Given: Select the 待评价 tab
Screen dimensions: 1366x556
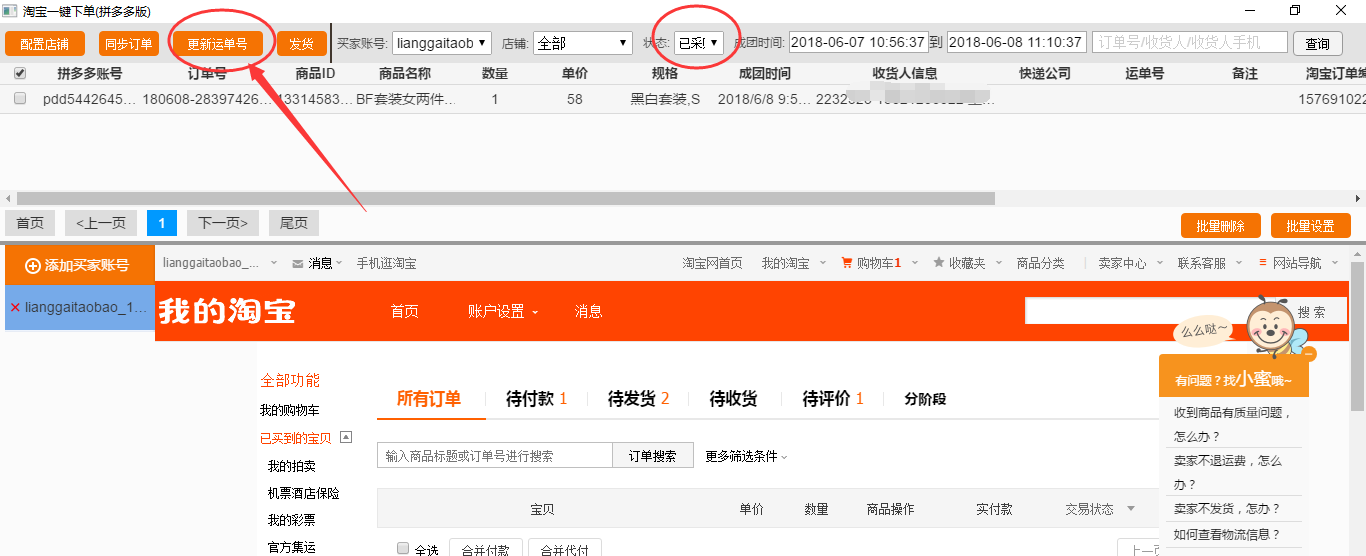Looking at the screenshot, I should 833,399.
